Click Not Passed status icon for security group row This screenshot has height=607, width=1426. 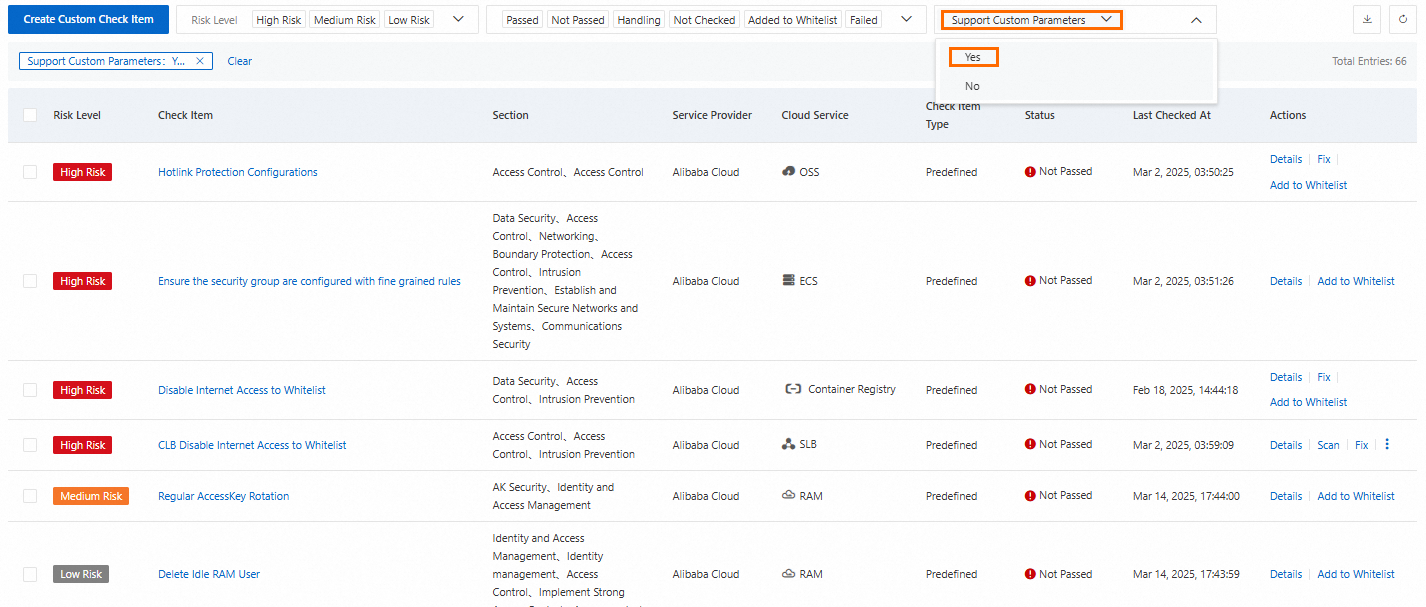pyautogui.click(x=1030, y=281)
